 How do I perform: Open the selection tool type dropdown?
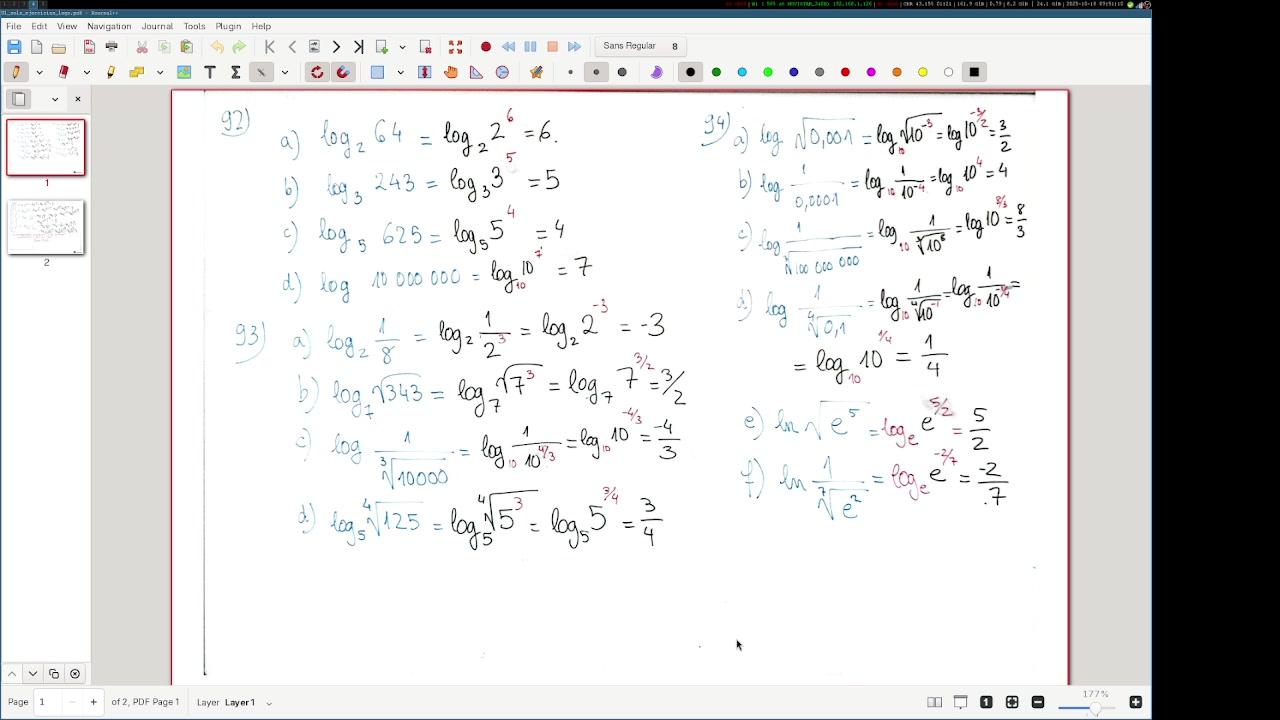click(400, 72)
